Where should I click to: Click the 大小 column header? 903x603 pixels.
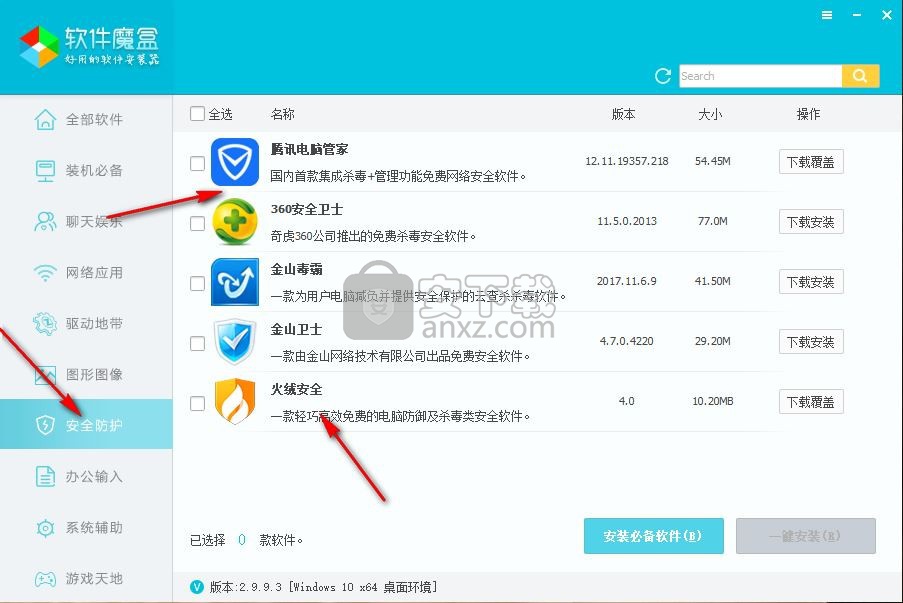tap(710, 114)
